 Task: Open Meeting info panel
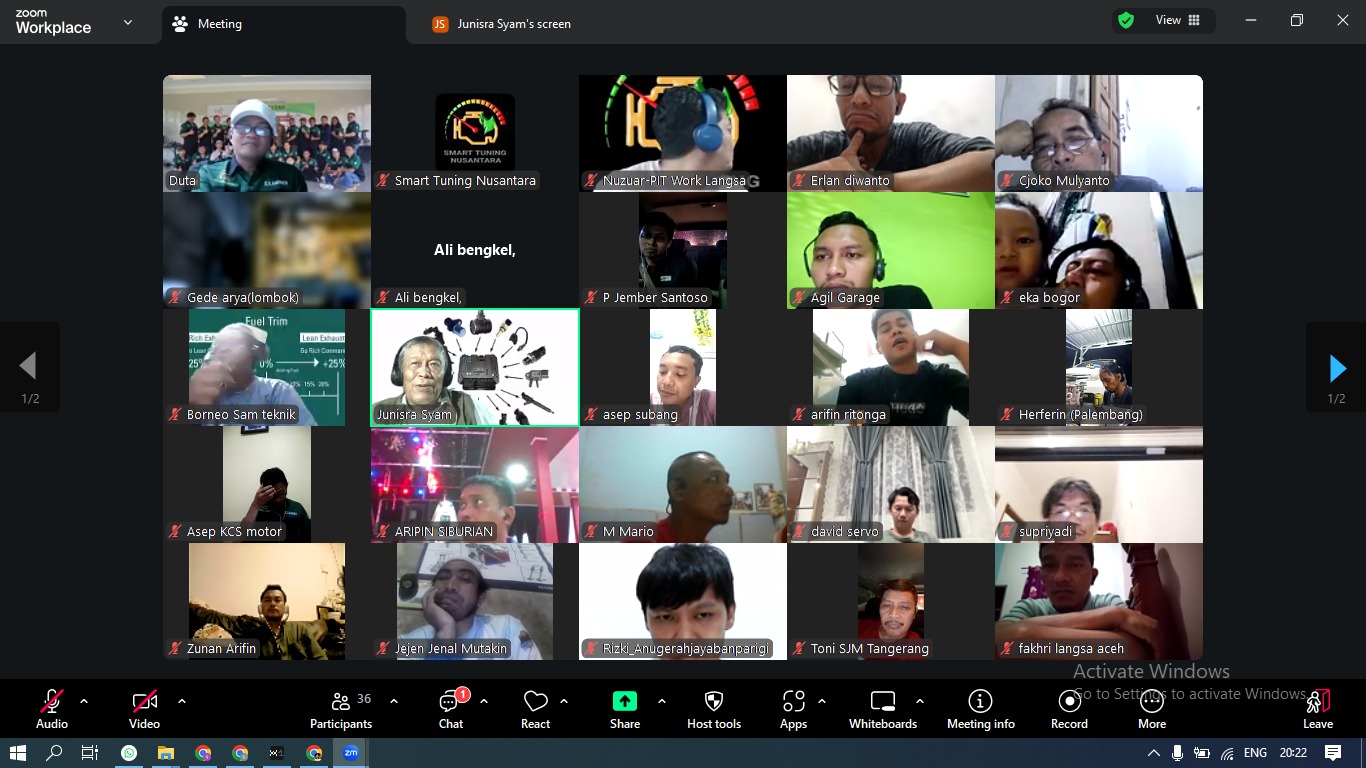click(980, 709)
